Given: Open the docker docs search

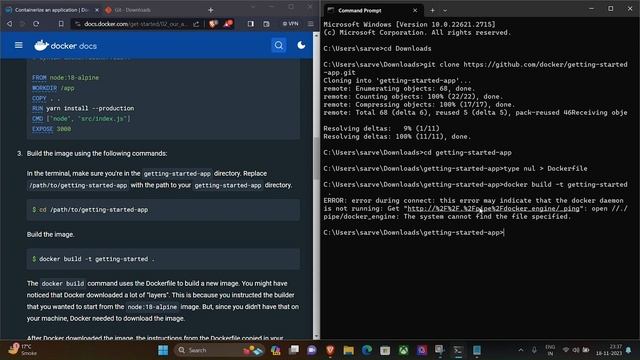Looking at the screenshot, I should [278, 45].
